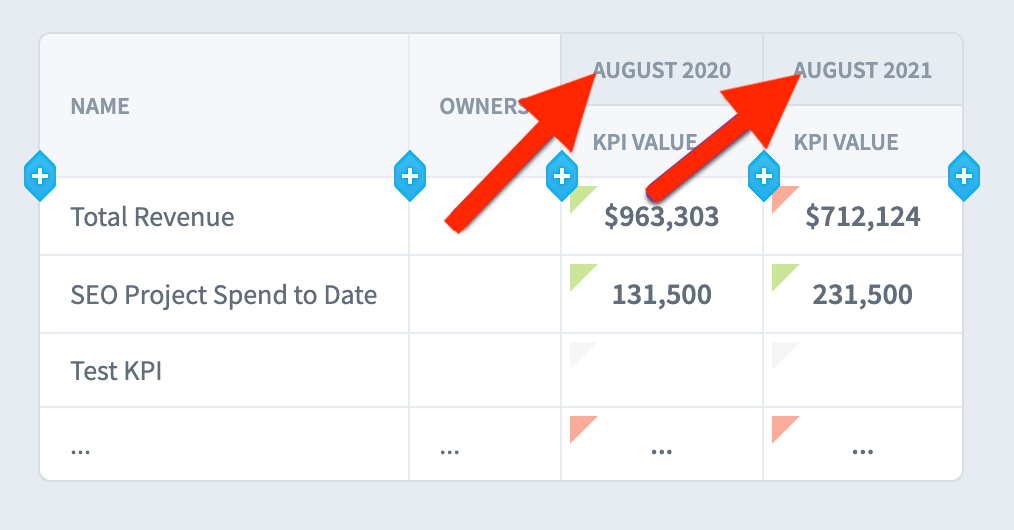Click the plus icon left of Name column
Screen dimensions: 1014x530
tap(40, 176)
